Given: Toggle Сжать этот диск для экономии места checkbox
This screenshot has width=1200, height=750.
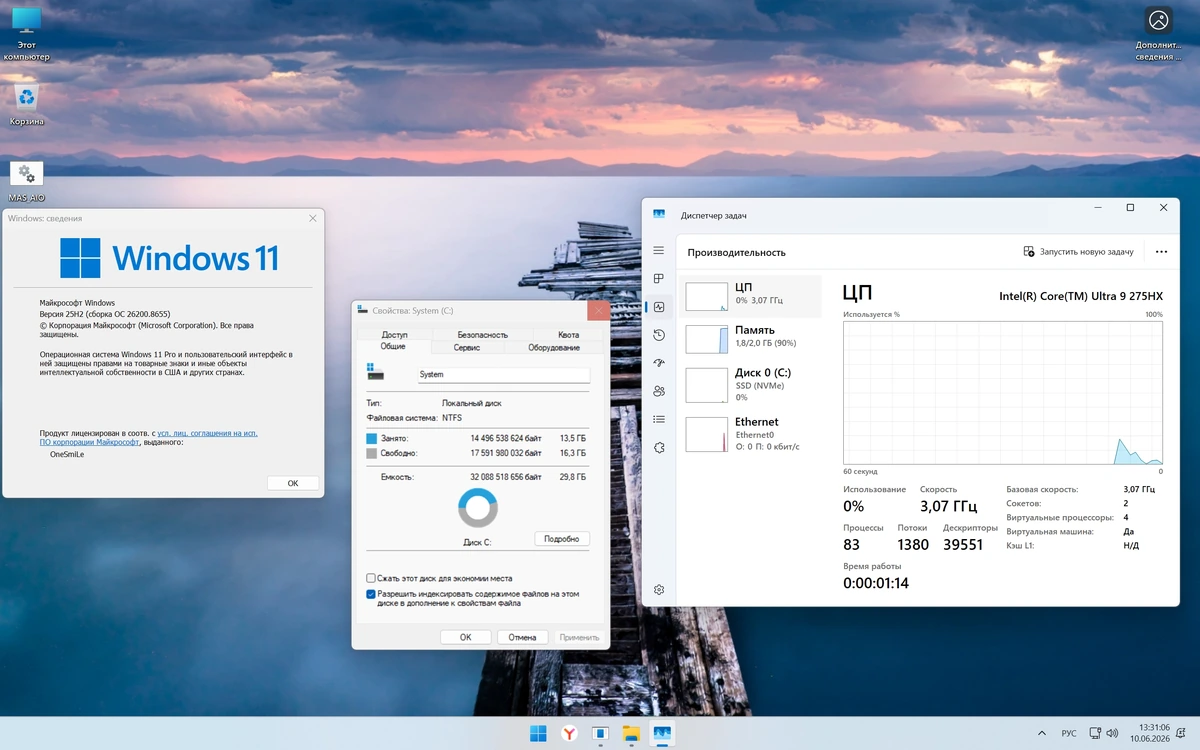Looking at the screenshot, I should 371,578.
